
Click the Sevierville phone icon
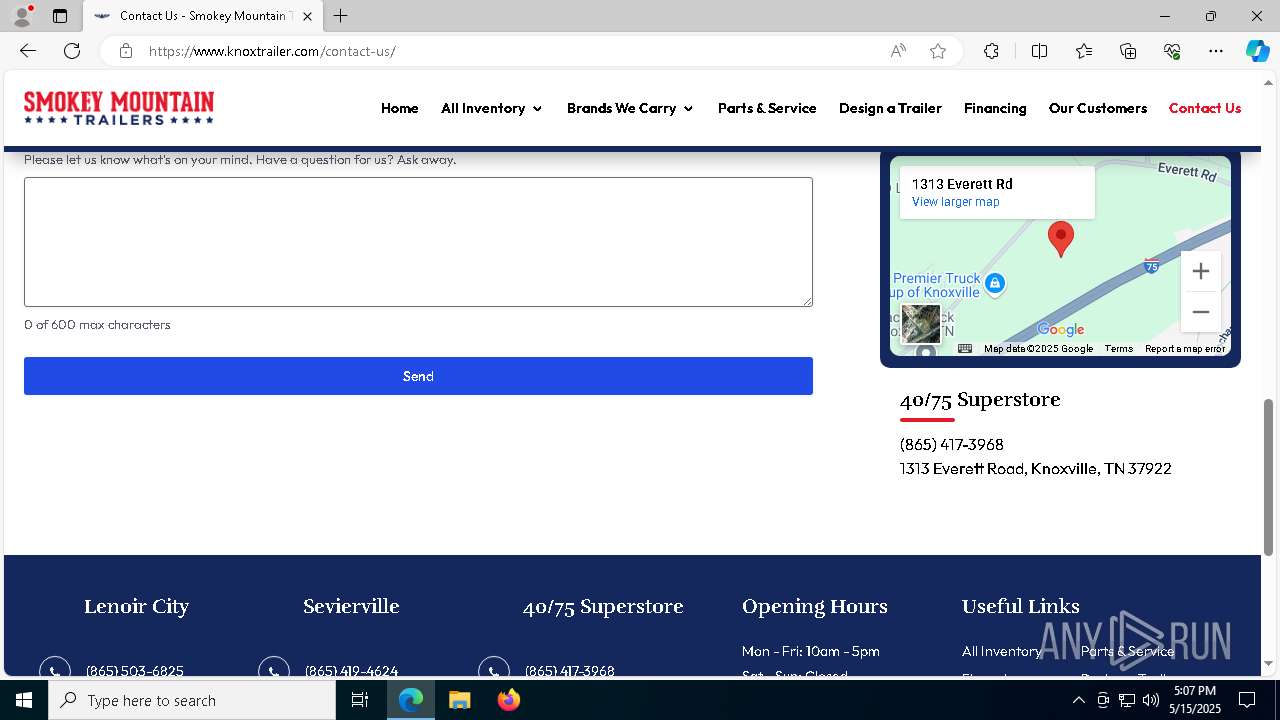274,669
